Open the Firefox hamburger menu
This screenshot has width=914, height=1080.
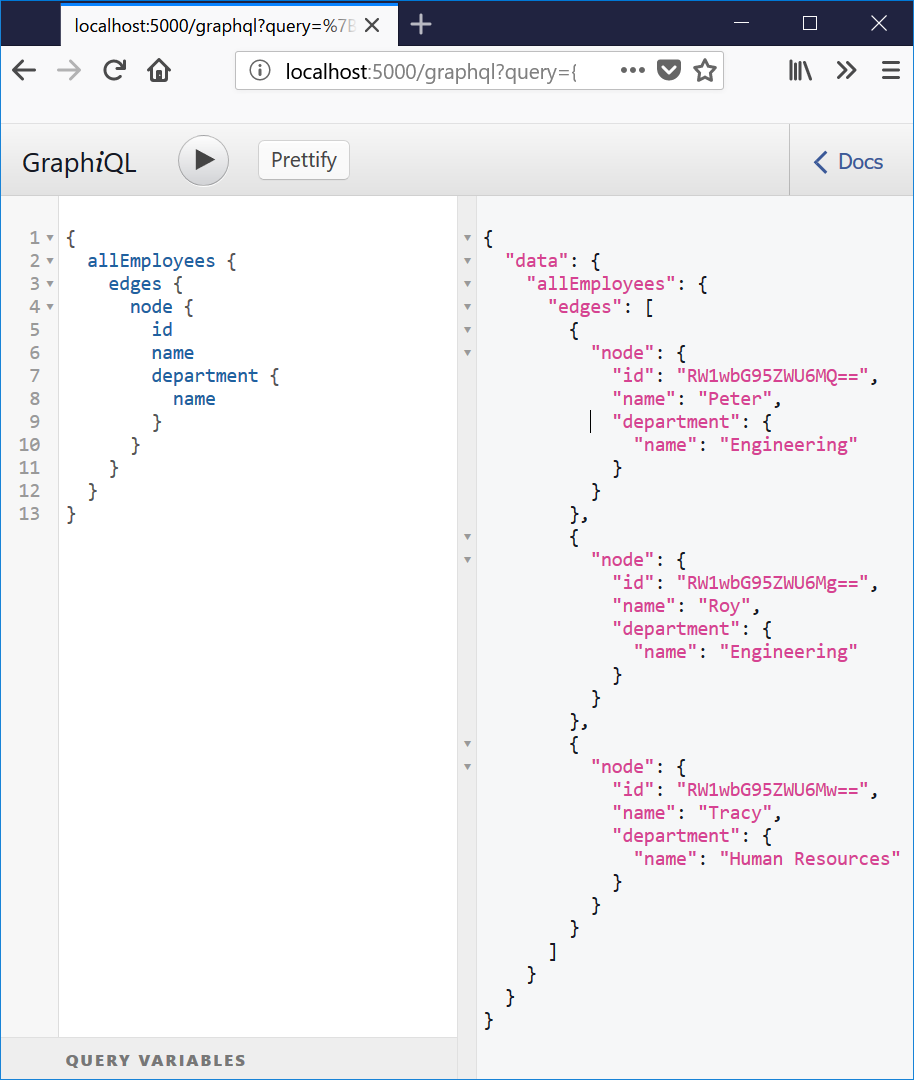(891, 70)
